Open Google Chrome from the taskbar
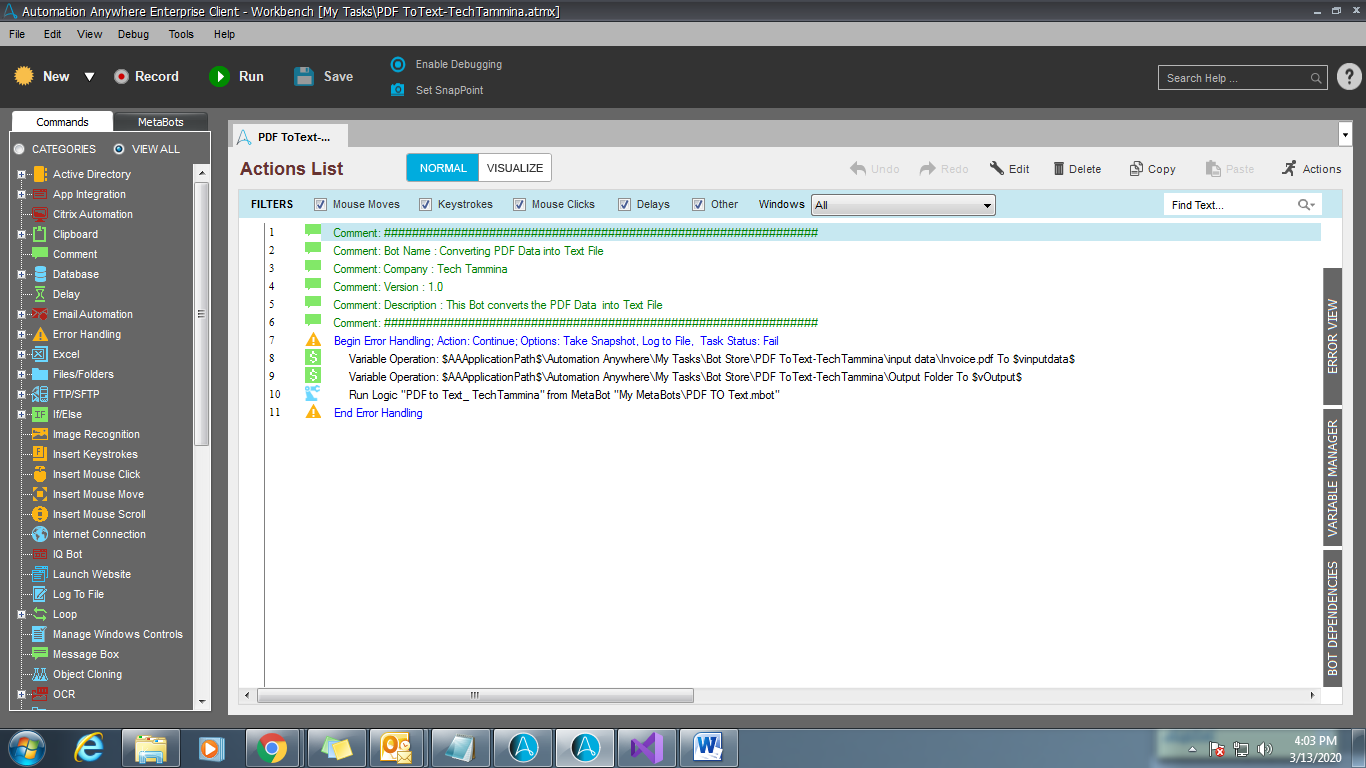The width and height of the screenshot is (1366, 768). pos(272,747)
